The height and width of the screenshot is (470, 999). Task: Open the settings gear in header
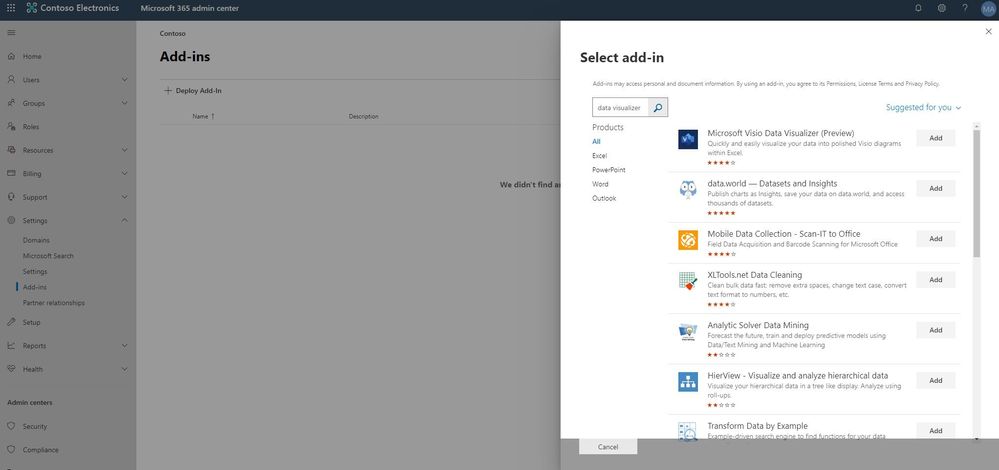coord(942,8)
